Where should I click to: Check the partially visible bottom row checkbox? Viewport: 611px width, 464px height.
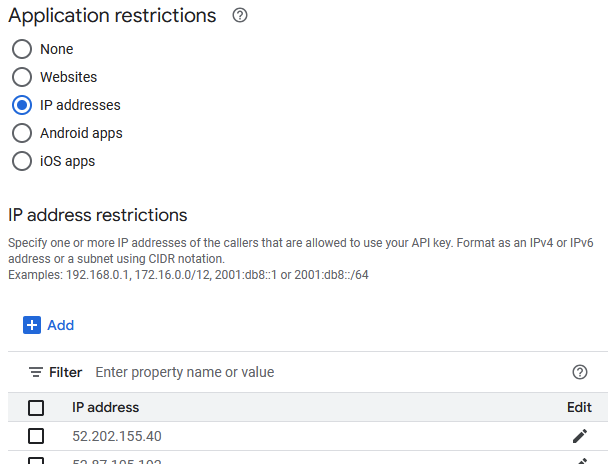point(36,461)
